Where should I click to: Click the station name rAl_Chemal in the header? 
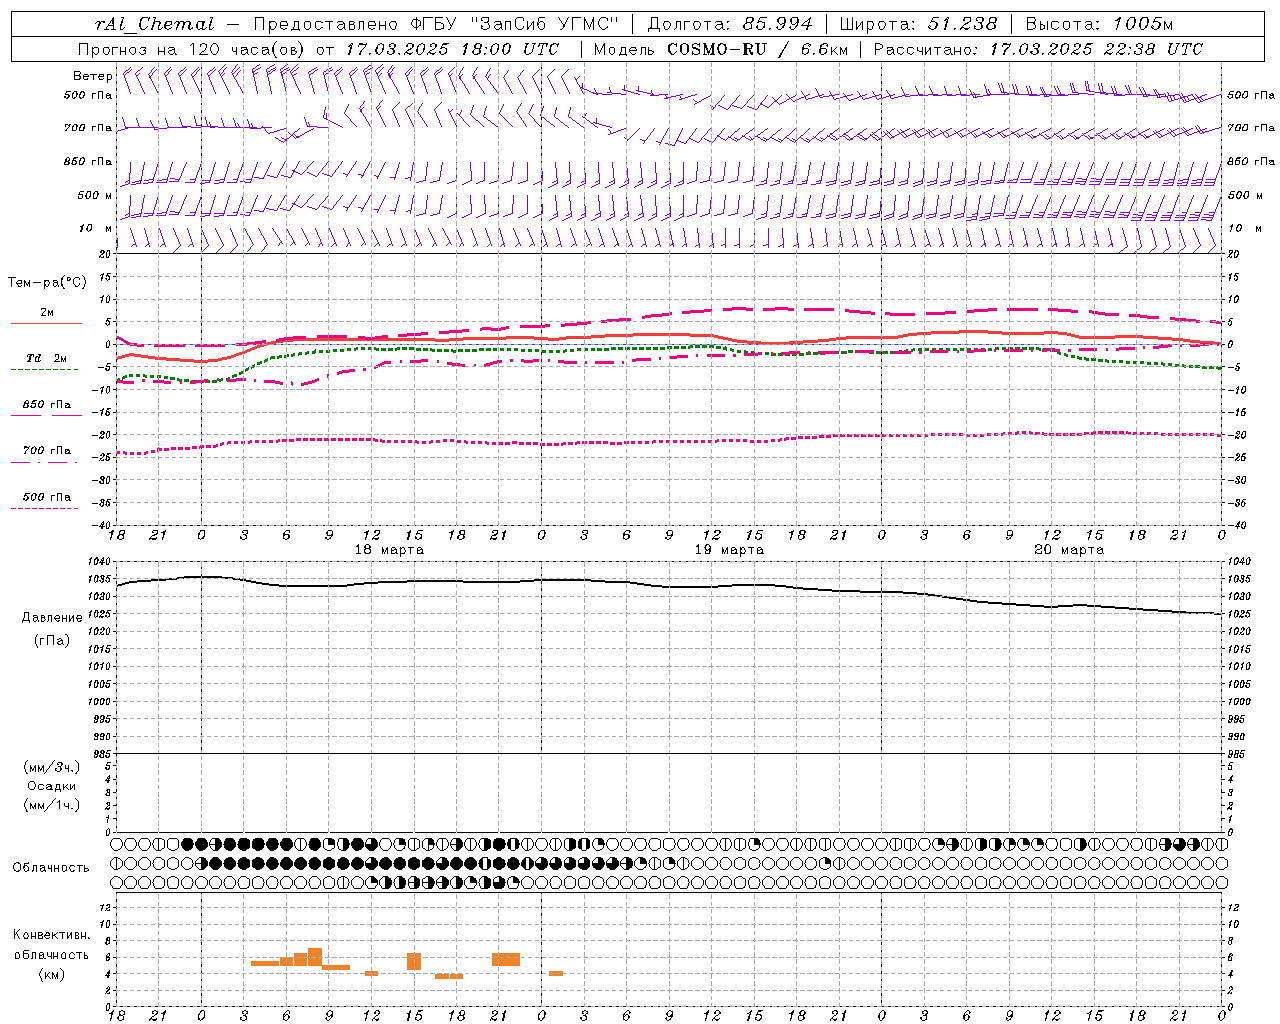(154, 24)
